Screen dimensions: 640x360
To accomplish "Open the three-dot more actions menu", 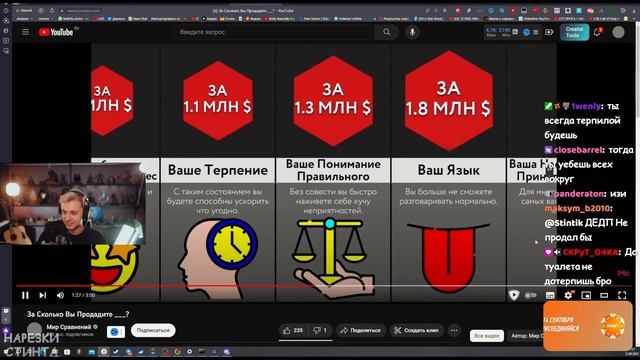I will pyautogui.click(x=454, y=330).
